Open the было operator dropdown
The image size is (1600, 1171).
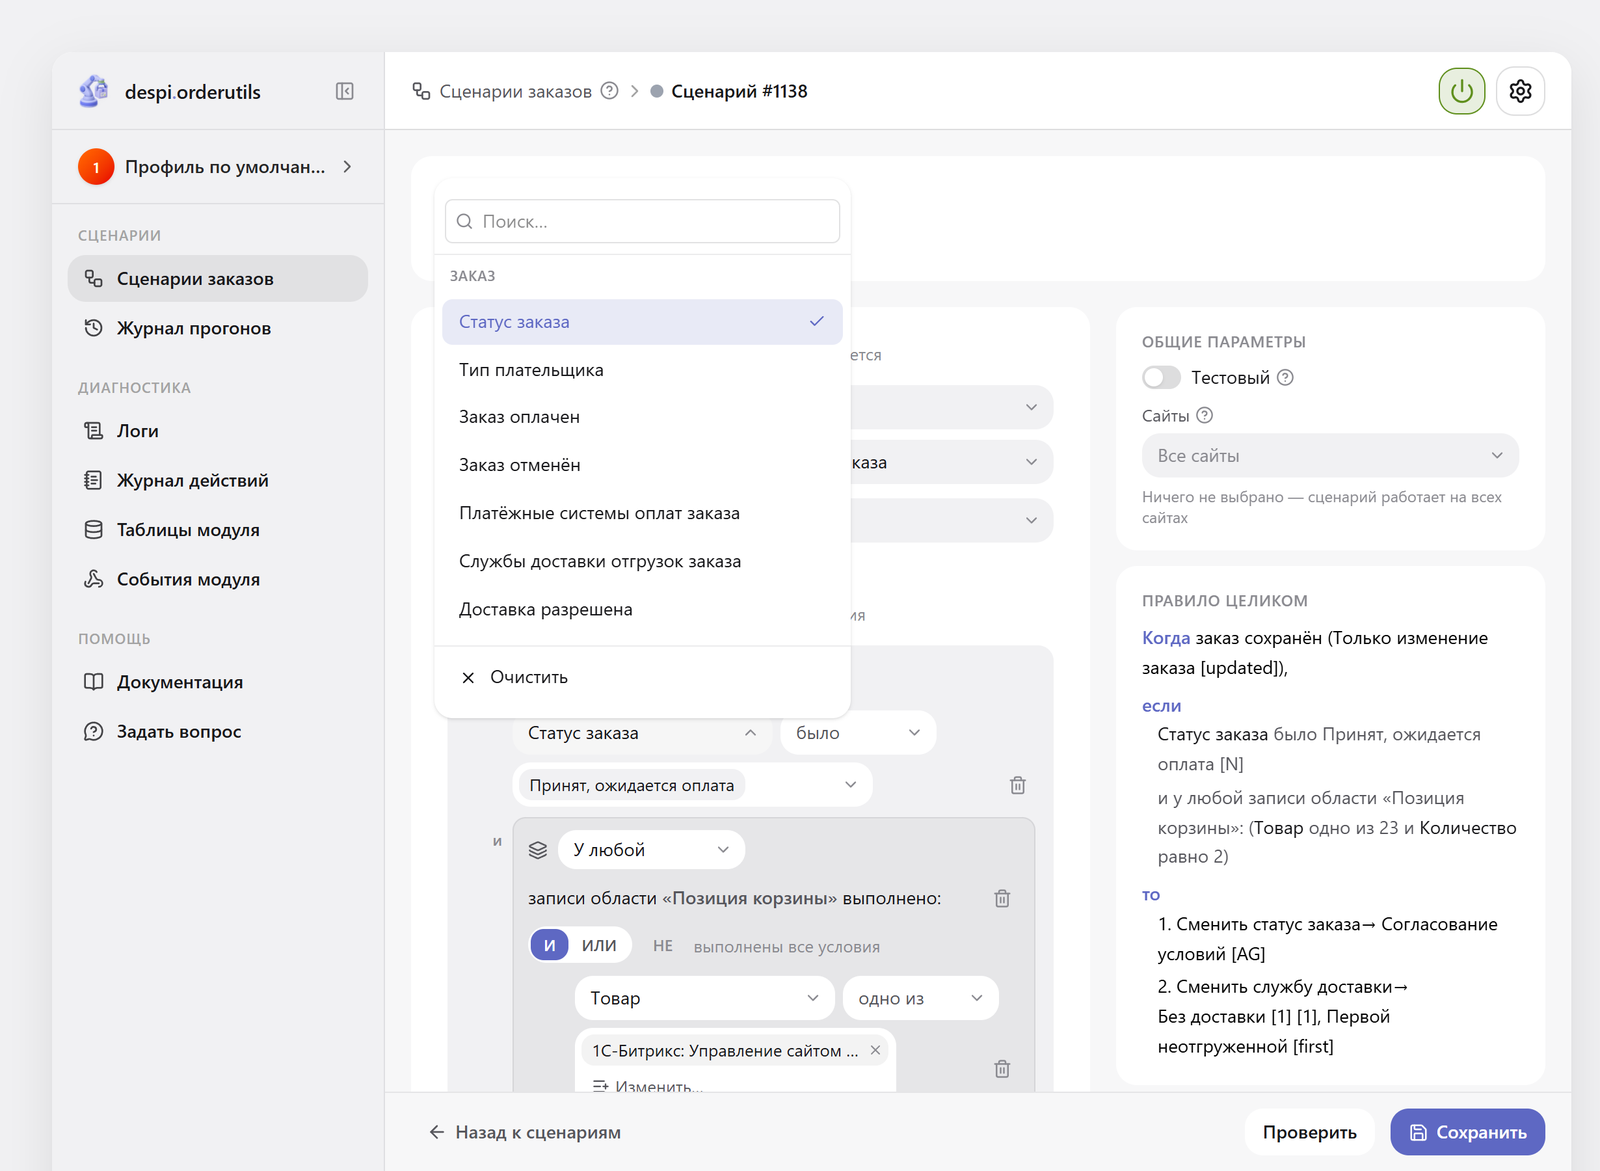tap(858, 733)
